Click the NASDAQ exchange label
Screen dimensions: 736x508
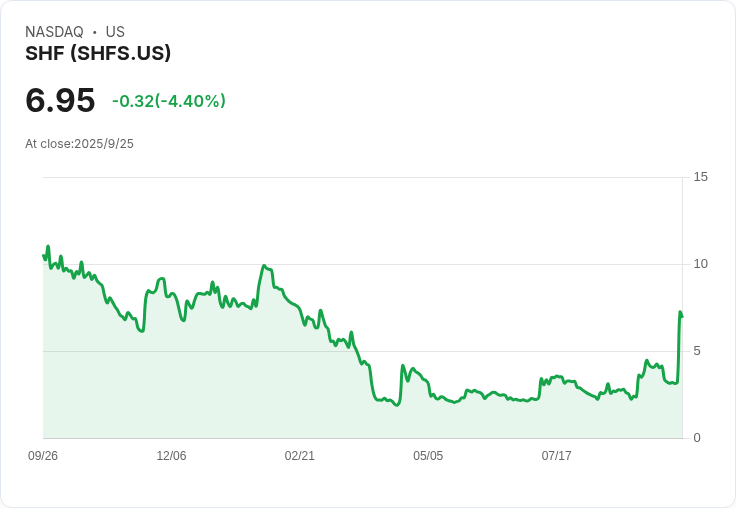click(54, 31)
